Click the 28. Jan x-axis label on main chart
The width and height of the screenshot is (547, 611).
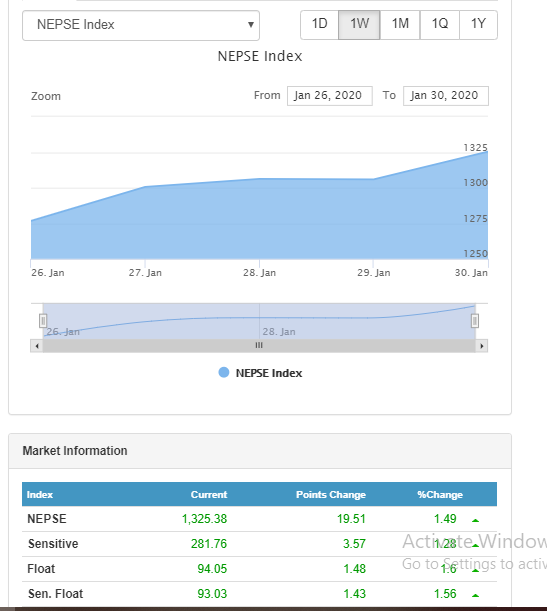pyautogui.click(x=259, y=273)
